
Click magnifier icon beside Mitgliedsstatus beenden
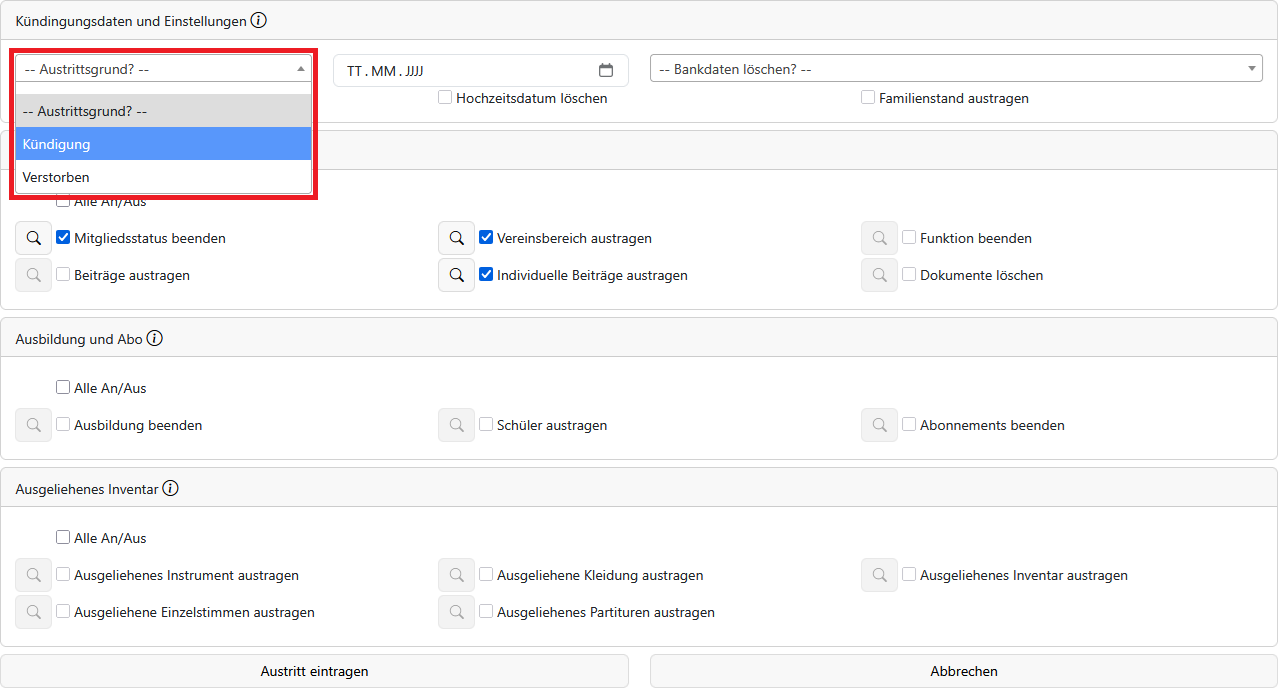point(33,238)
